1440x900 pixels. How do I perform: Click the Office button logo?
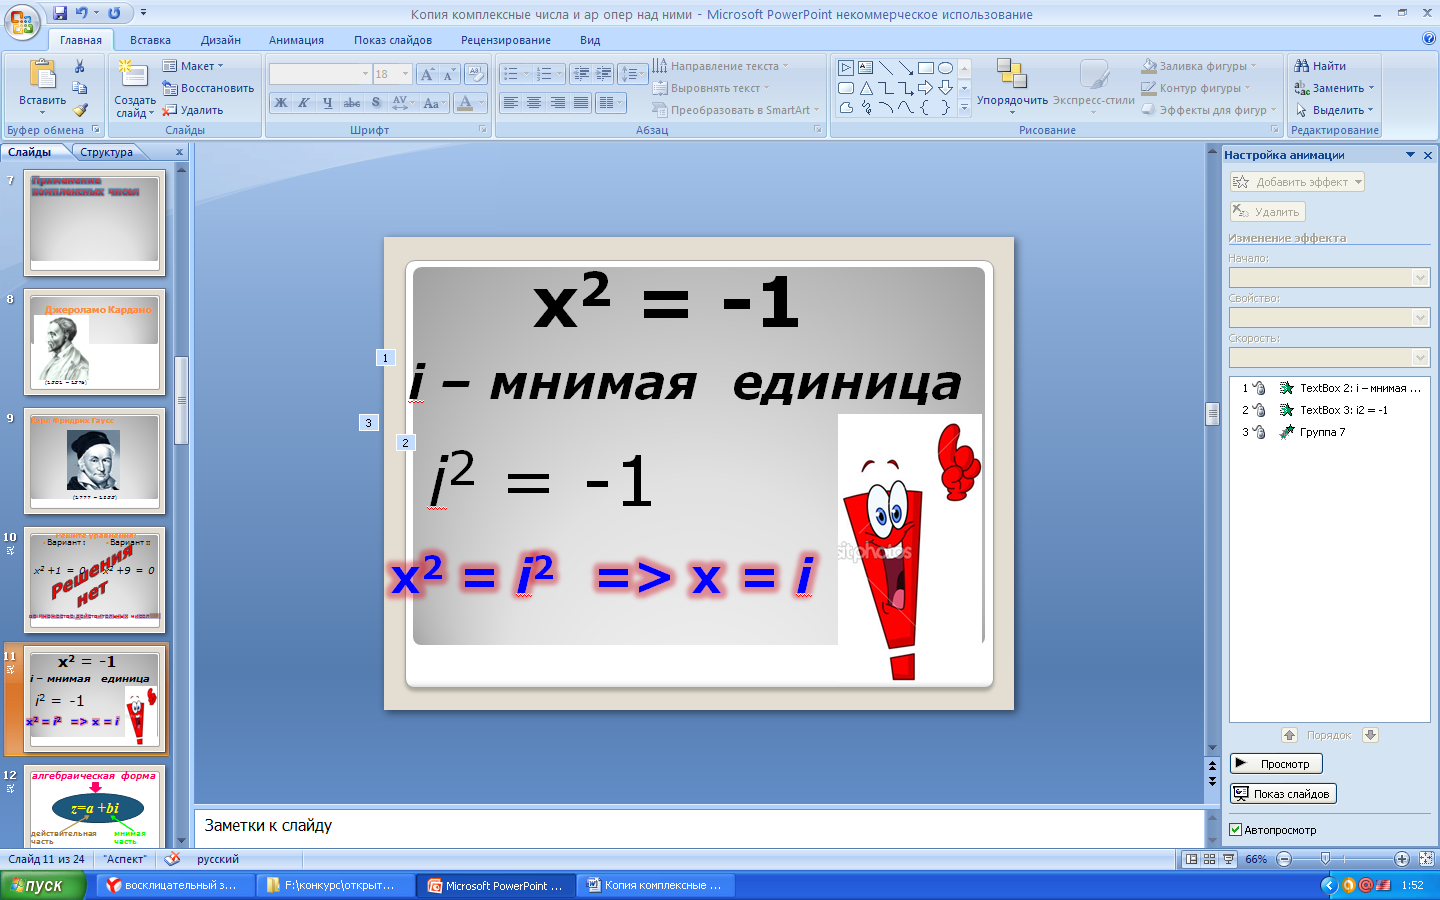(x=22, y=21)
